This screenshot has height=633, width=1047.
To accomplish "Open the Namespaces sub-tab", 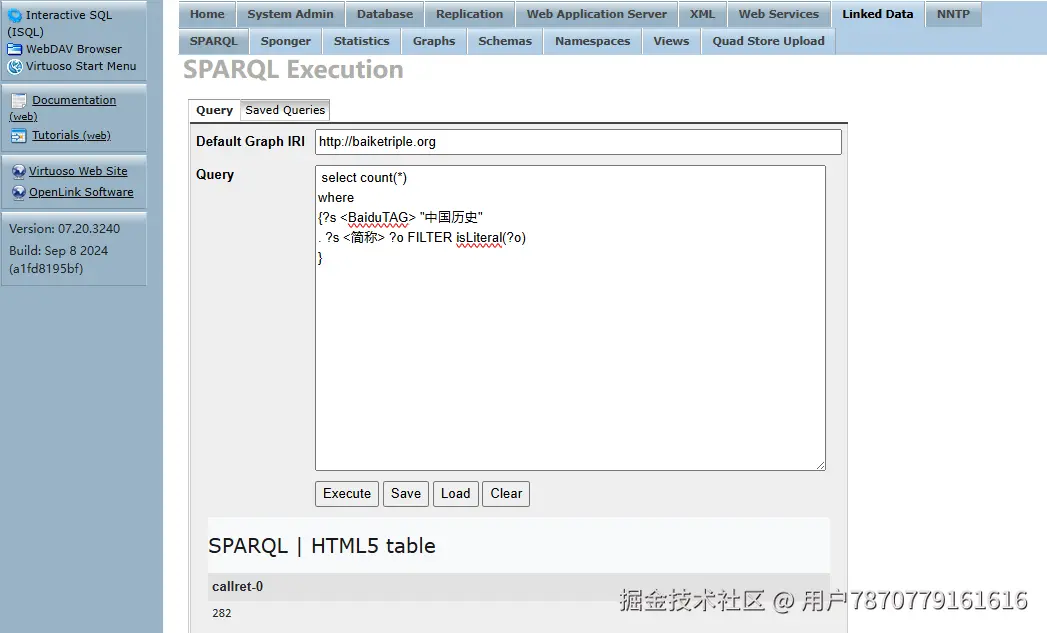I will (x=592, y=41).
